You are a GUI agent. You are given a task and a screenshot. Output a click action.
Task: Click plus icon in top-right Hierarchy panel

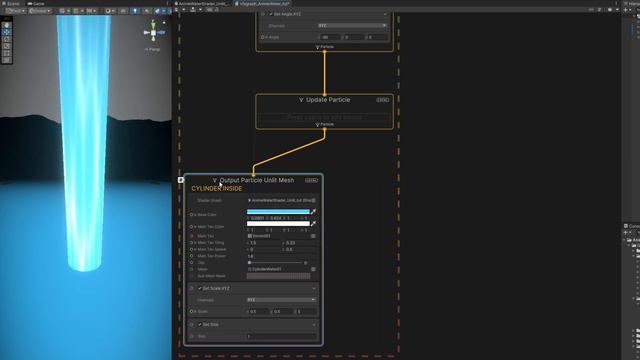[626, 10]
